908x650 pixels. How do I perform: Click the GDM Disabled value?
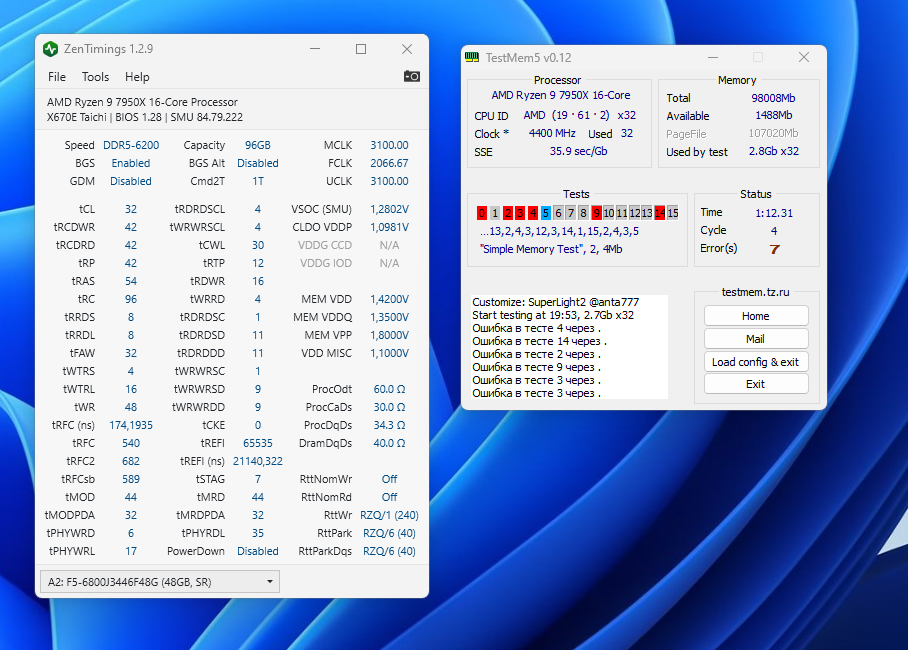[131, 181]
